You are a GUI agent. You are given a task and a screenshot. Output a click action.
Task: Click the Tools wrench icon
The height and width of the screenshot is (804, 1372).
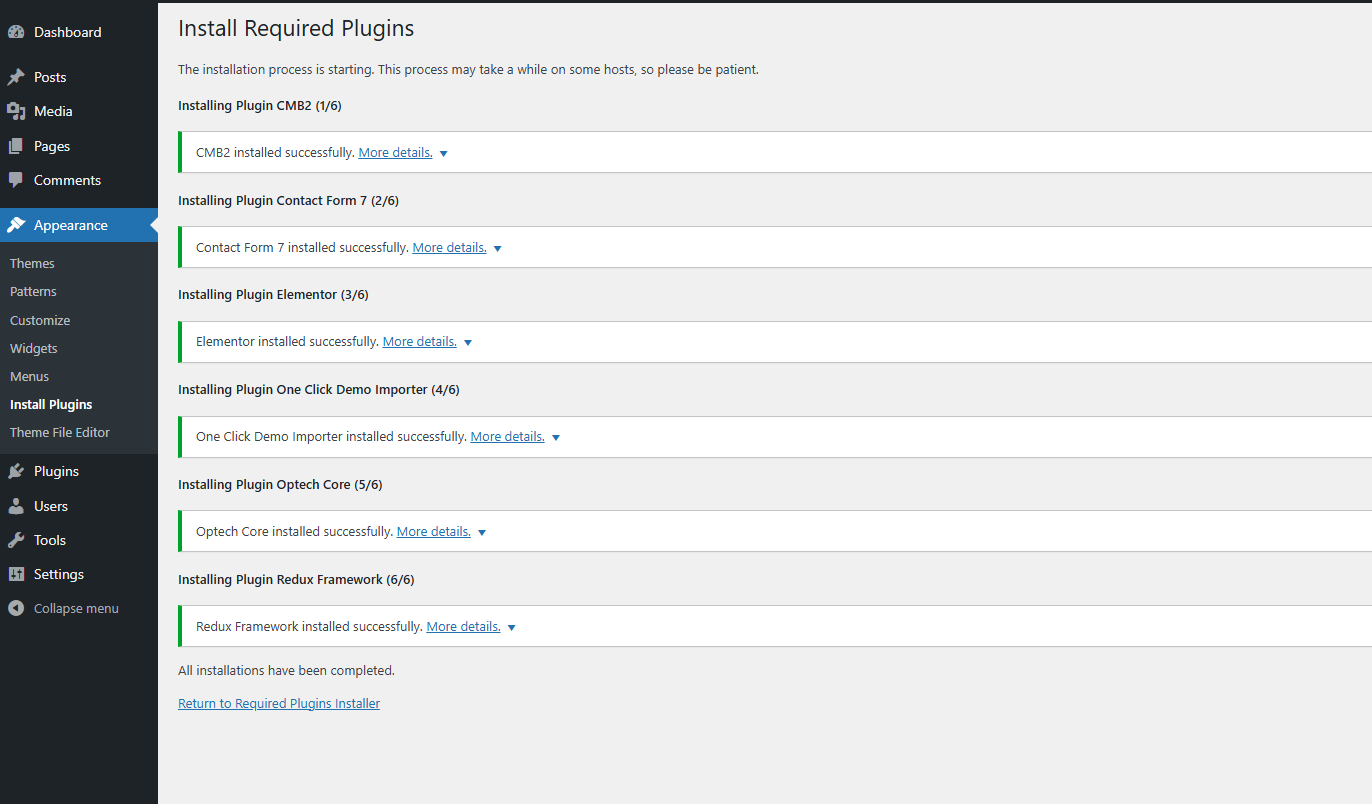[16, 540]
